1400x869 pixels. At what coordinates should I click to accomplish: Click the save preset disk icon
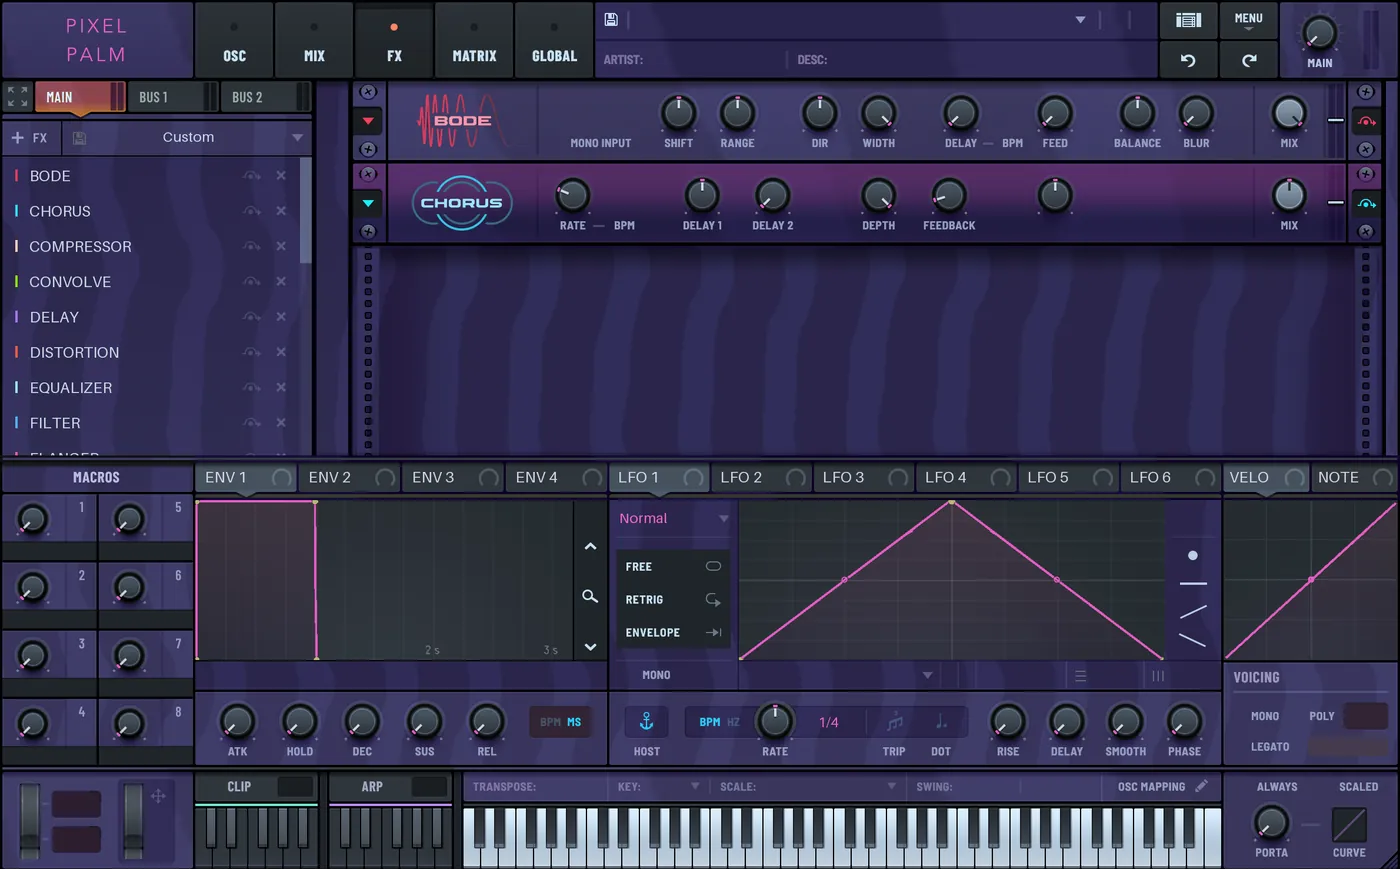click(x=611, y=19)
